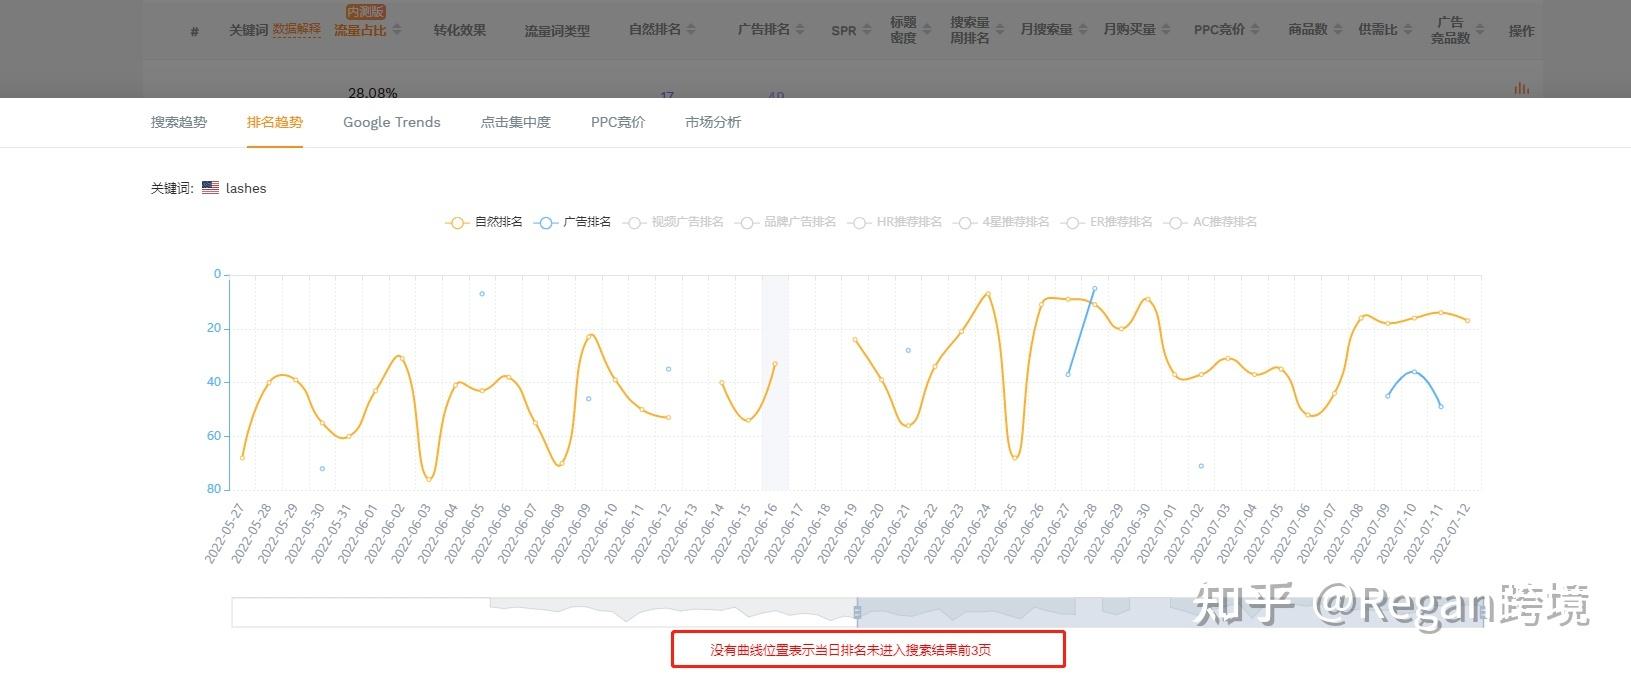1631x677 pixels.
Task: Open the 点击集中度 tab
Action: tap(516, 122)
